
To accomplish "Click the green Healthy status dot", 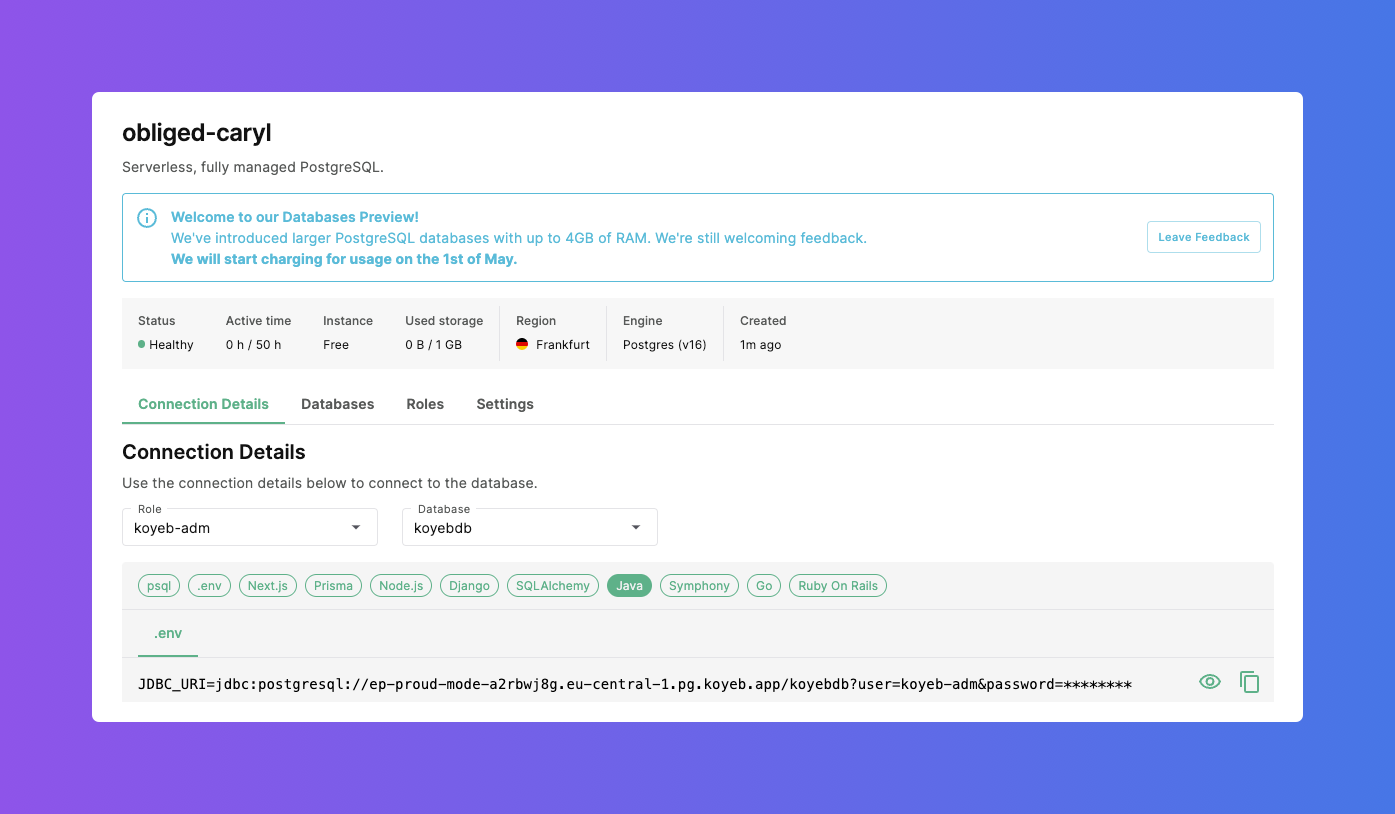I will point(142,345).
